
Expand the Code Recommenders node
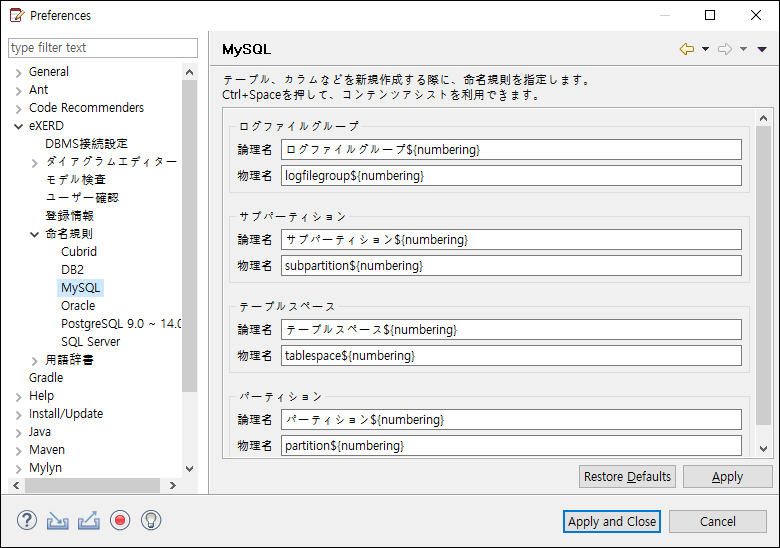pos(18,108)
